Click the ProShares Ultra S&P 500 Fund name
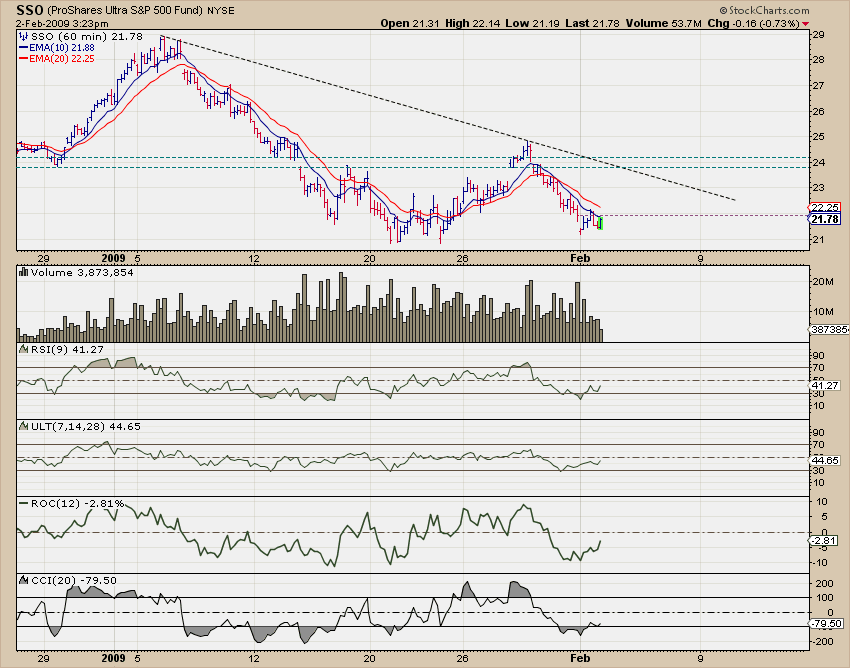The width and height of the screenshot is (850, 668). point(125,11)
